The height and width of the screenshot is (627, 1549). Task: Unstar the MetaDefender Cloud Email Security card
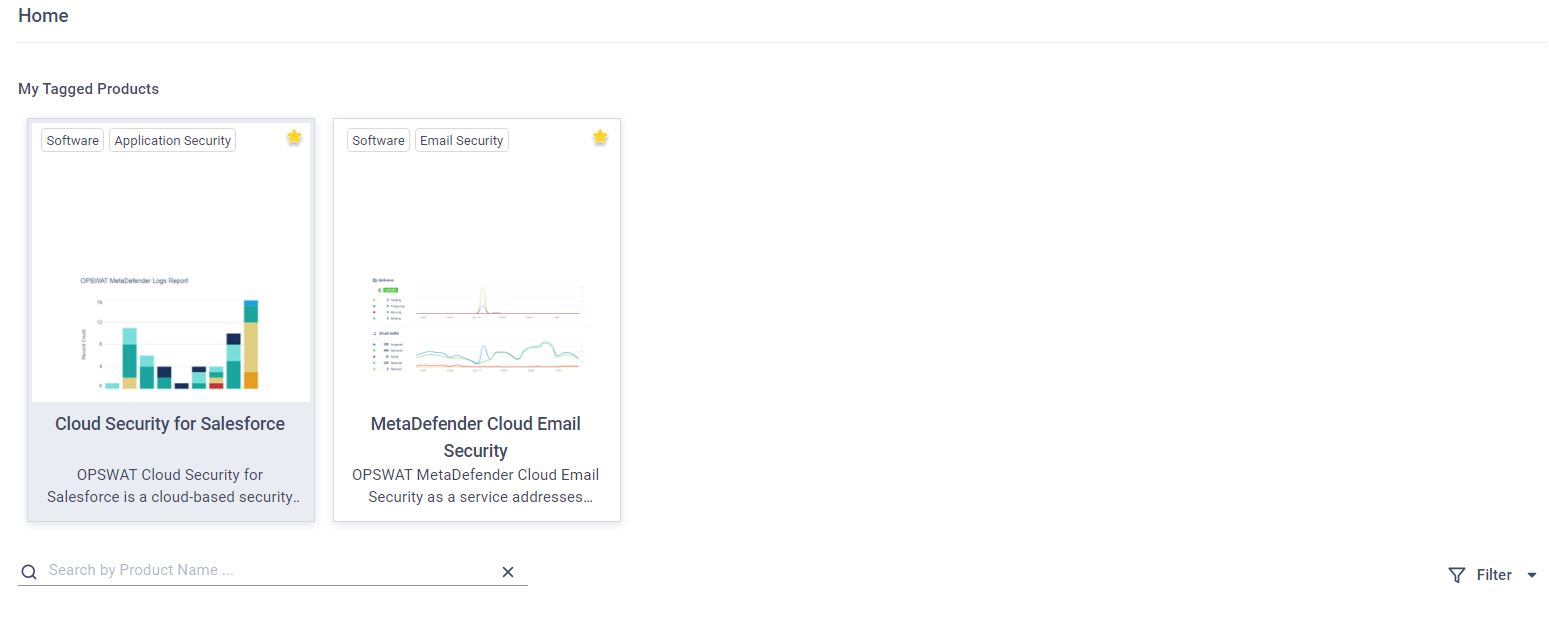tap(600, 138)
